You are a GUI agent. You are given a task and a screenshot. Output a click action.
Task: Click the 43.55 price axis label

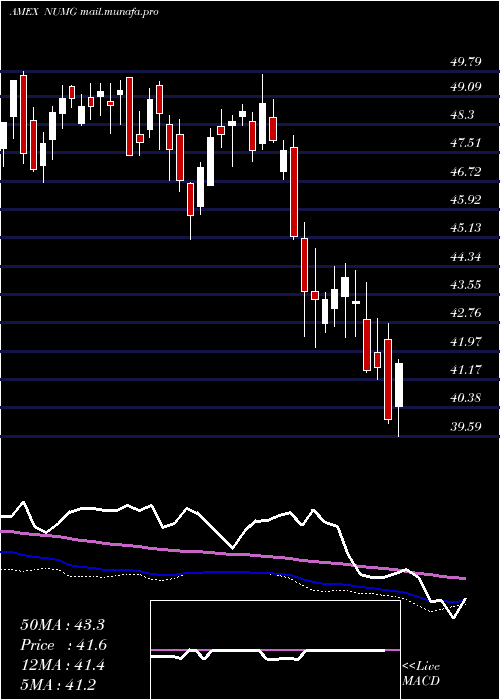[x=466, y=284]
